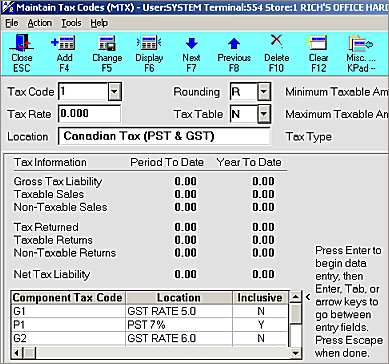Go to next record with Next F7
Screen dimensions: 389x364
pyautogui.click(x=191, y=53)
